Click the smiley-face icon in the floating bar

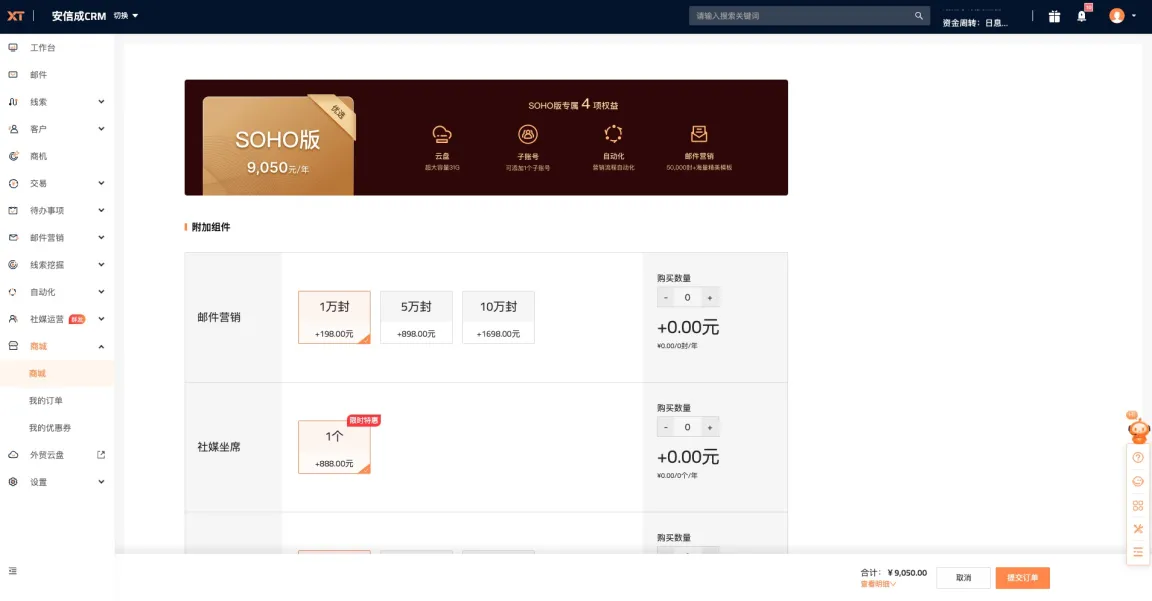1138,481
